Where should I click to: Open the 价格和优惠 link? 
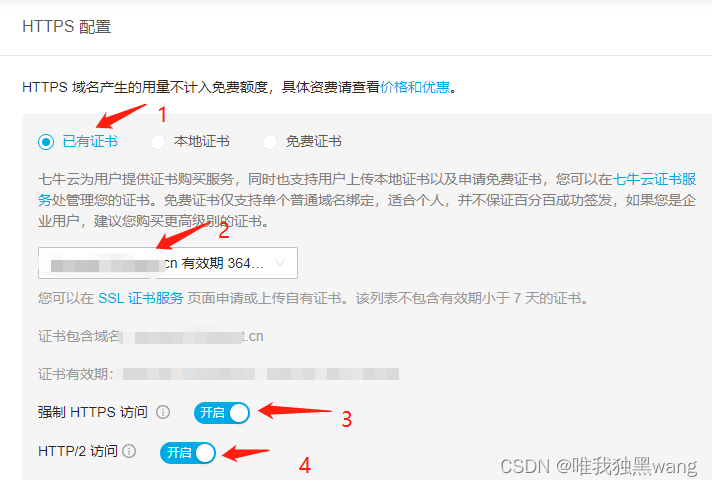click(415, 87)
